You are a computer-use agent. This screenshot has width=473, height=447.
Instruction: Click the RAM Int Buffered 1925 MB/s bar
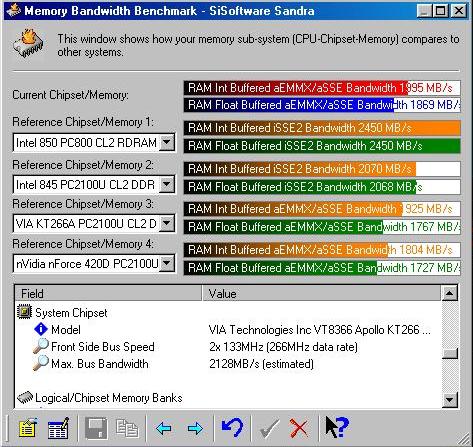coord(322,209)
